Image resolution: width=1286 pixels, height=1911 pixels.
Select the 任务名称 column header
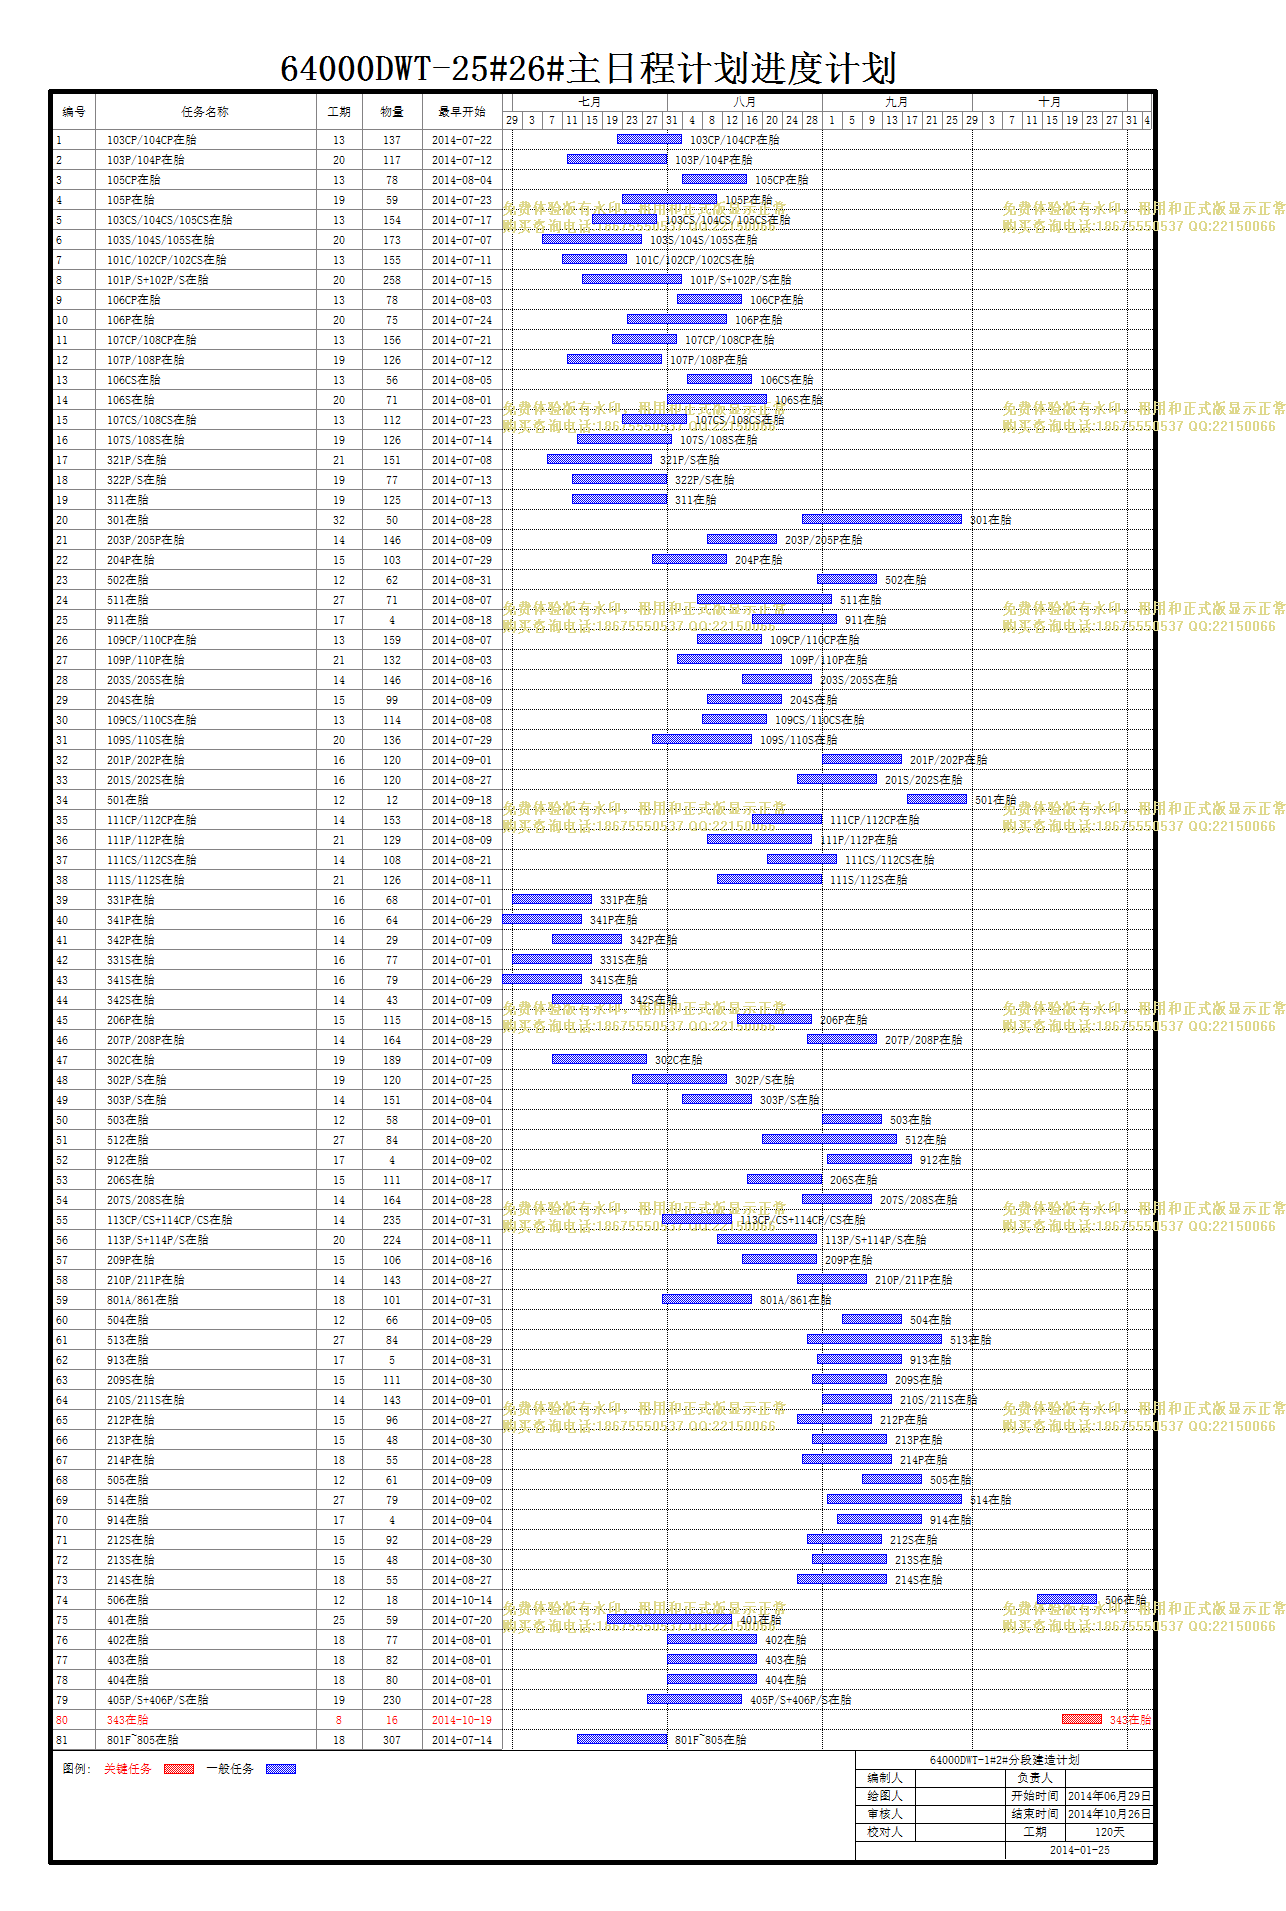205,112
